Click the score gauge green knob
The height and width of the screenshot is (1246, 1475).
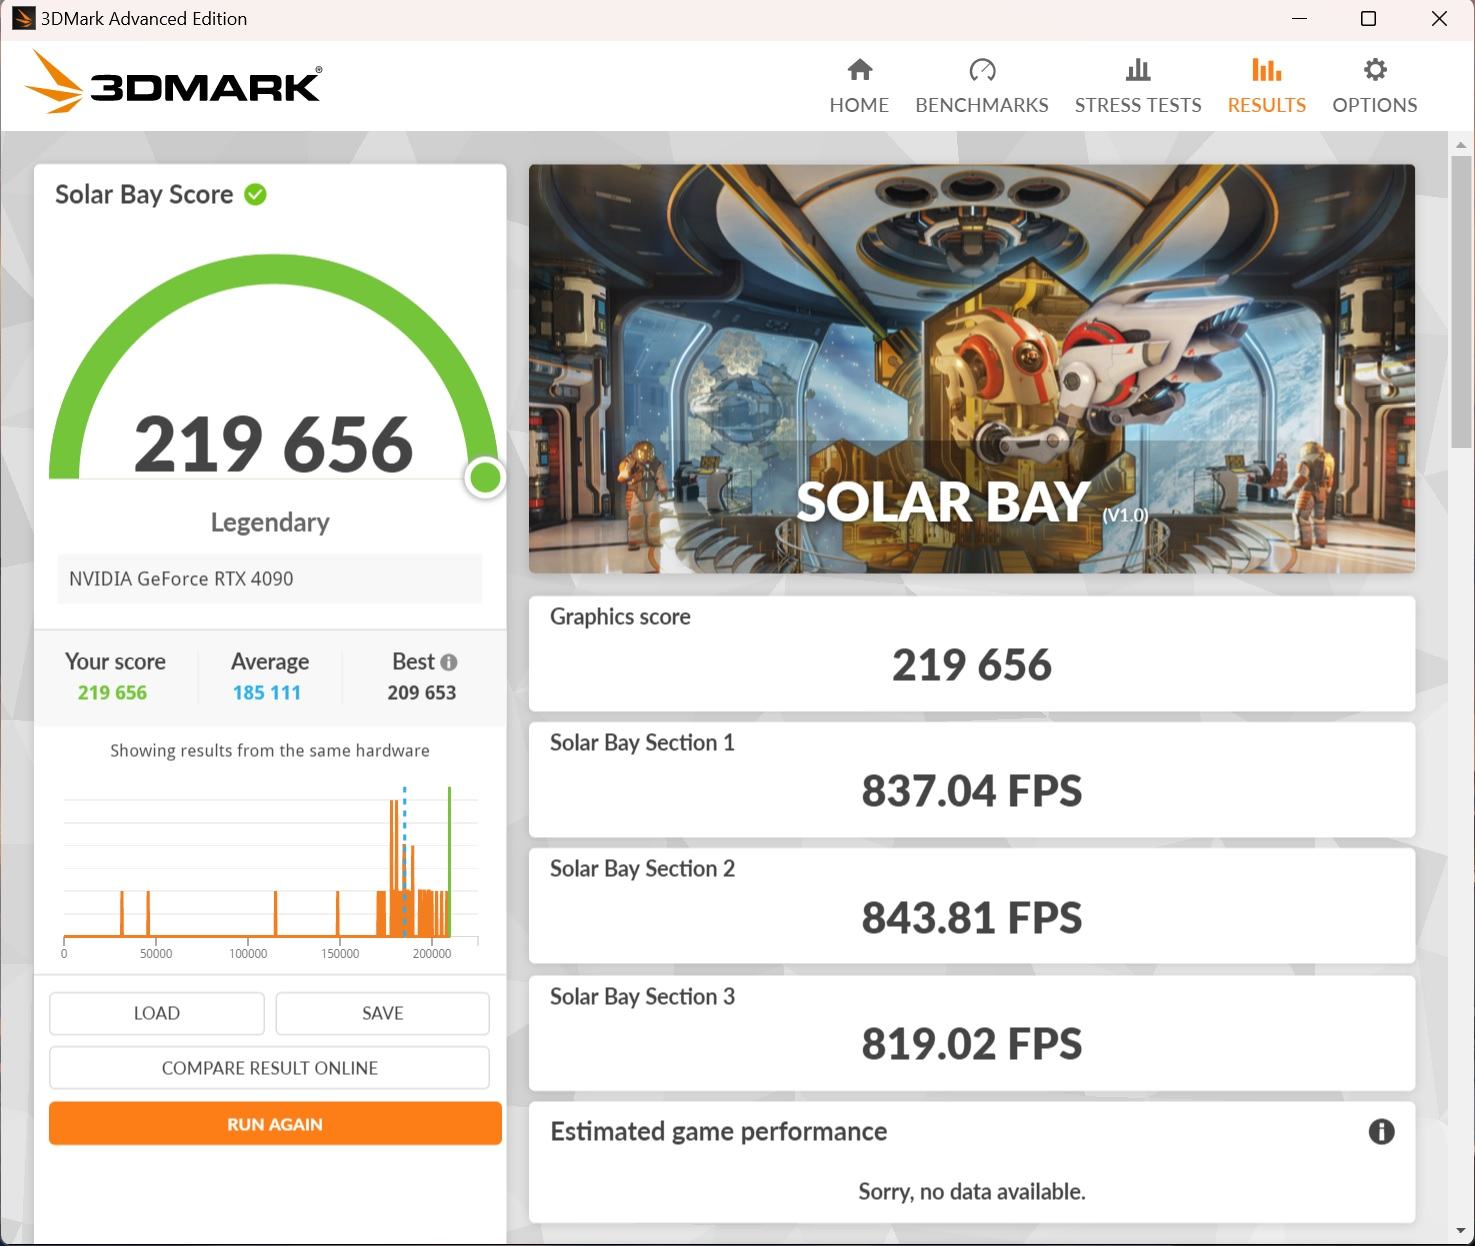485,478
